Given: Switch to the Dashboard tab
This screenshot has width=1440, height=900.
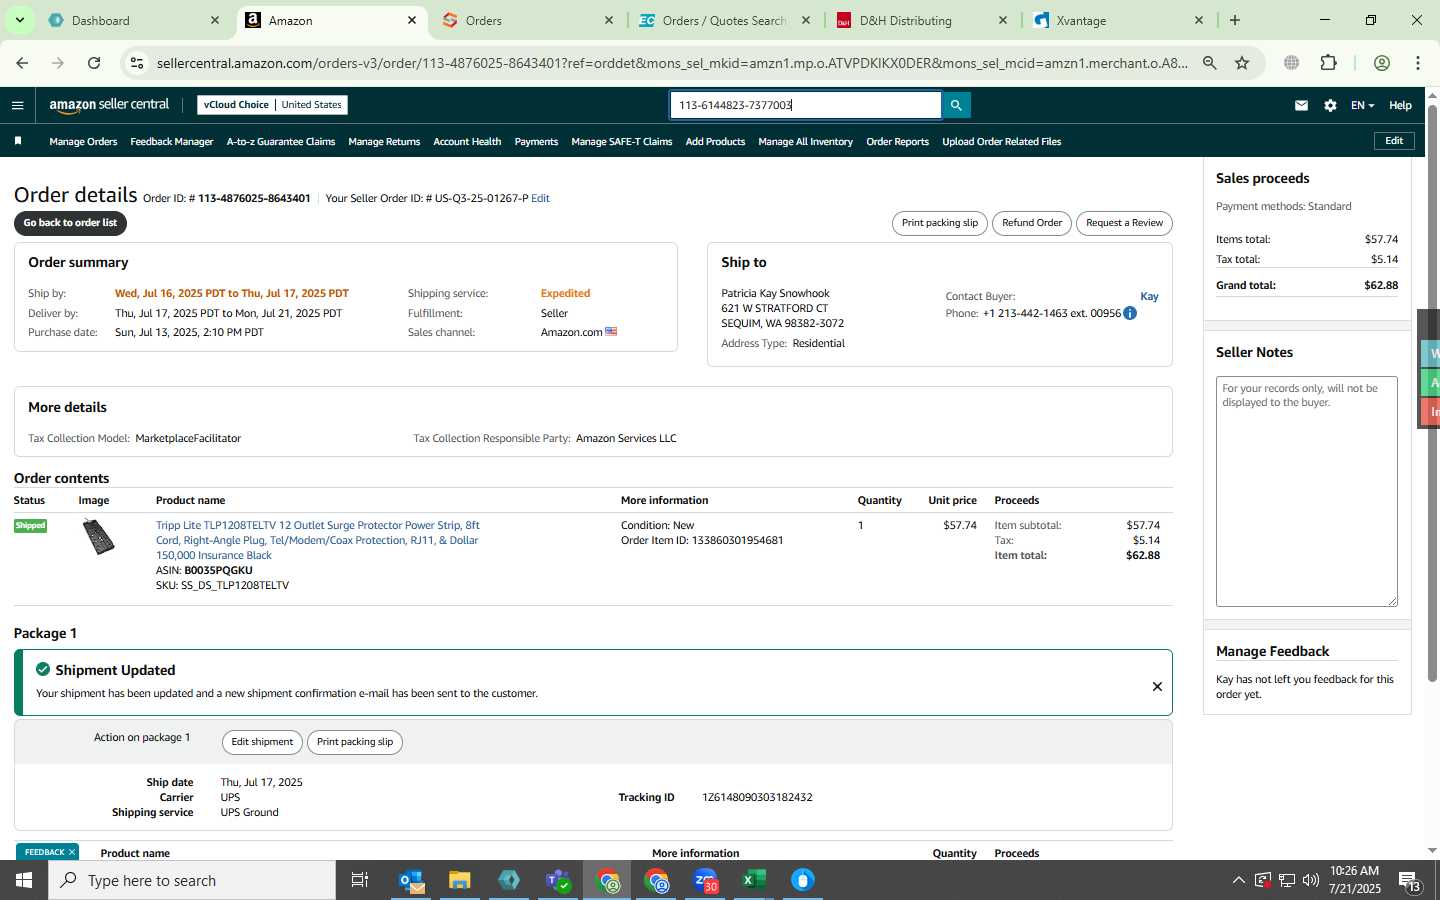Looking at the screenshot, I should click(x=130, y=20).
